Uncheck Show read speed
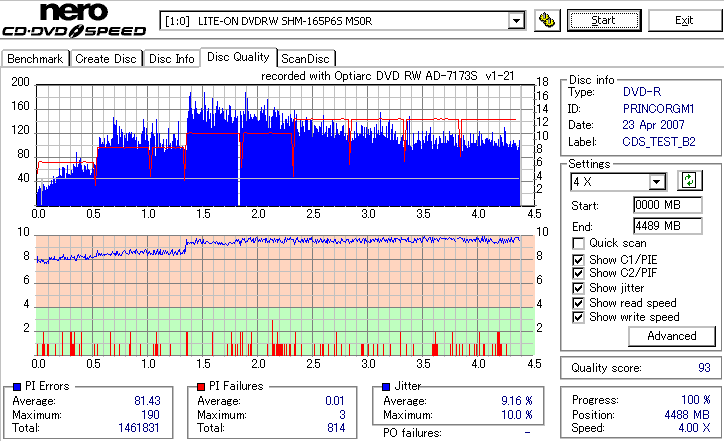Viewport: 724px width, 441px height. point(578,303)
